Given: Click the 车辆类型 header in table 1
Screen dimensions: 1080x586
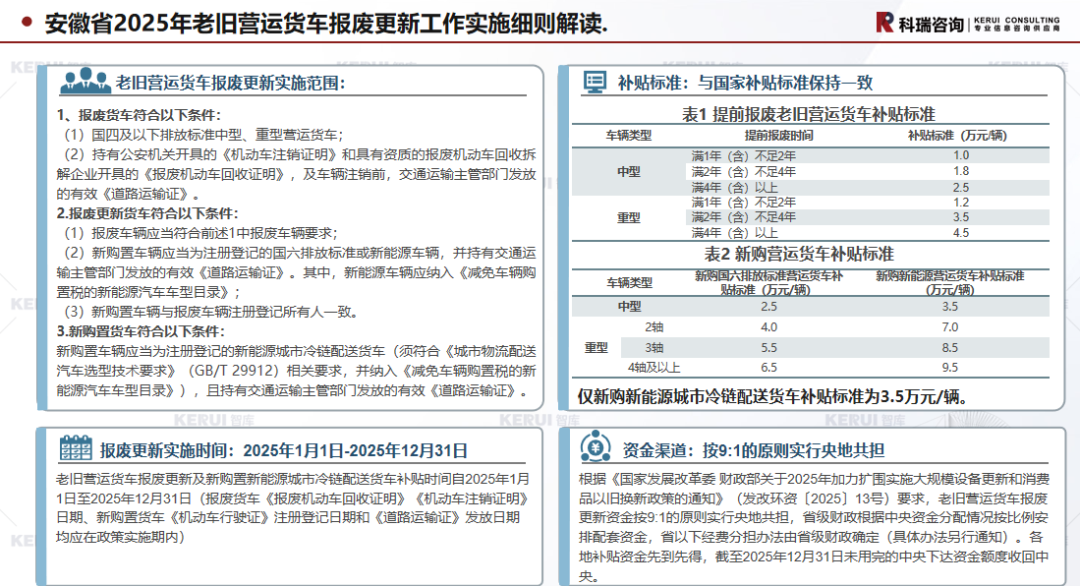Looking at the screenshot, I should click(x=628, y=136).
